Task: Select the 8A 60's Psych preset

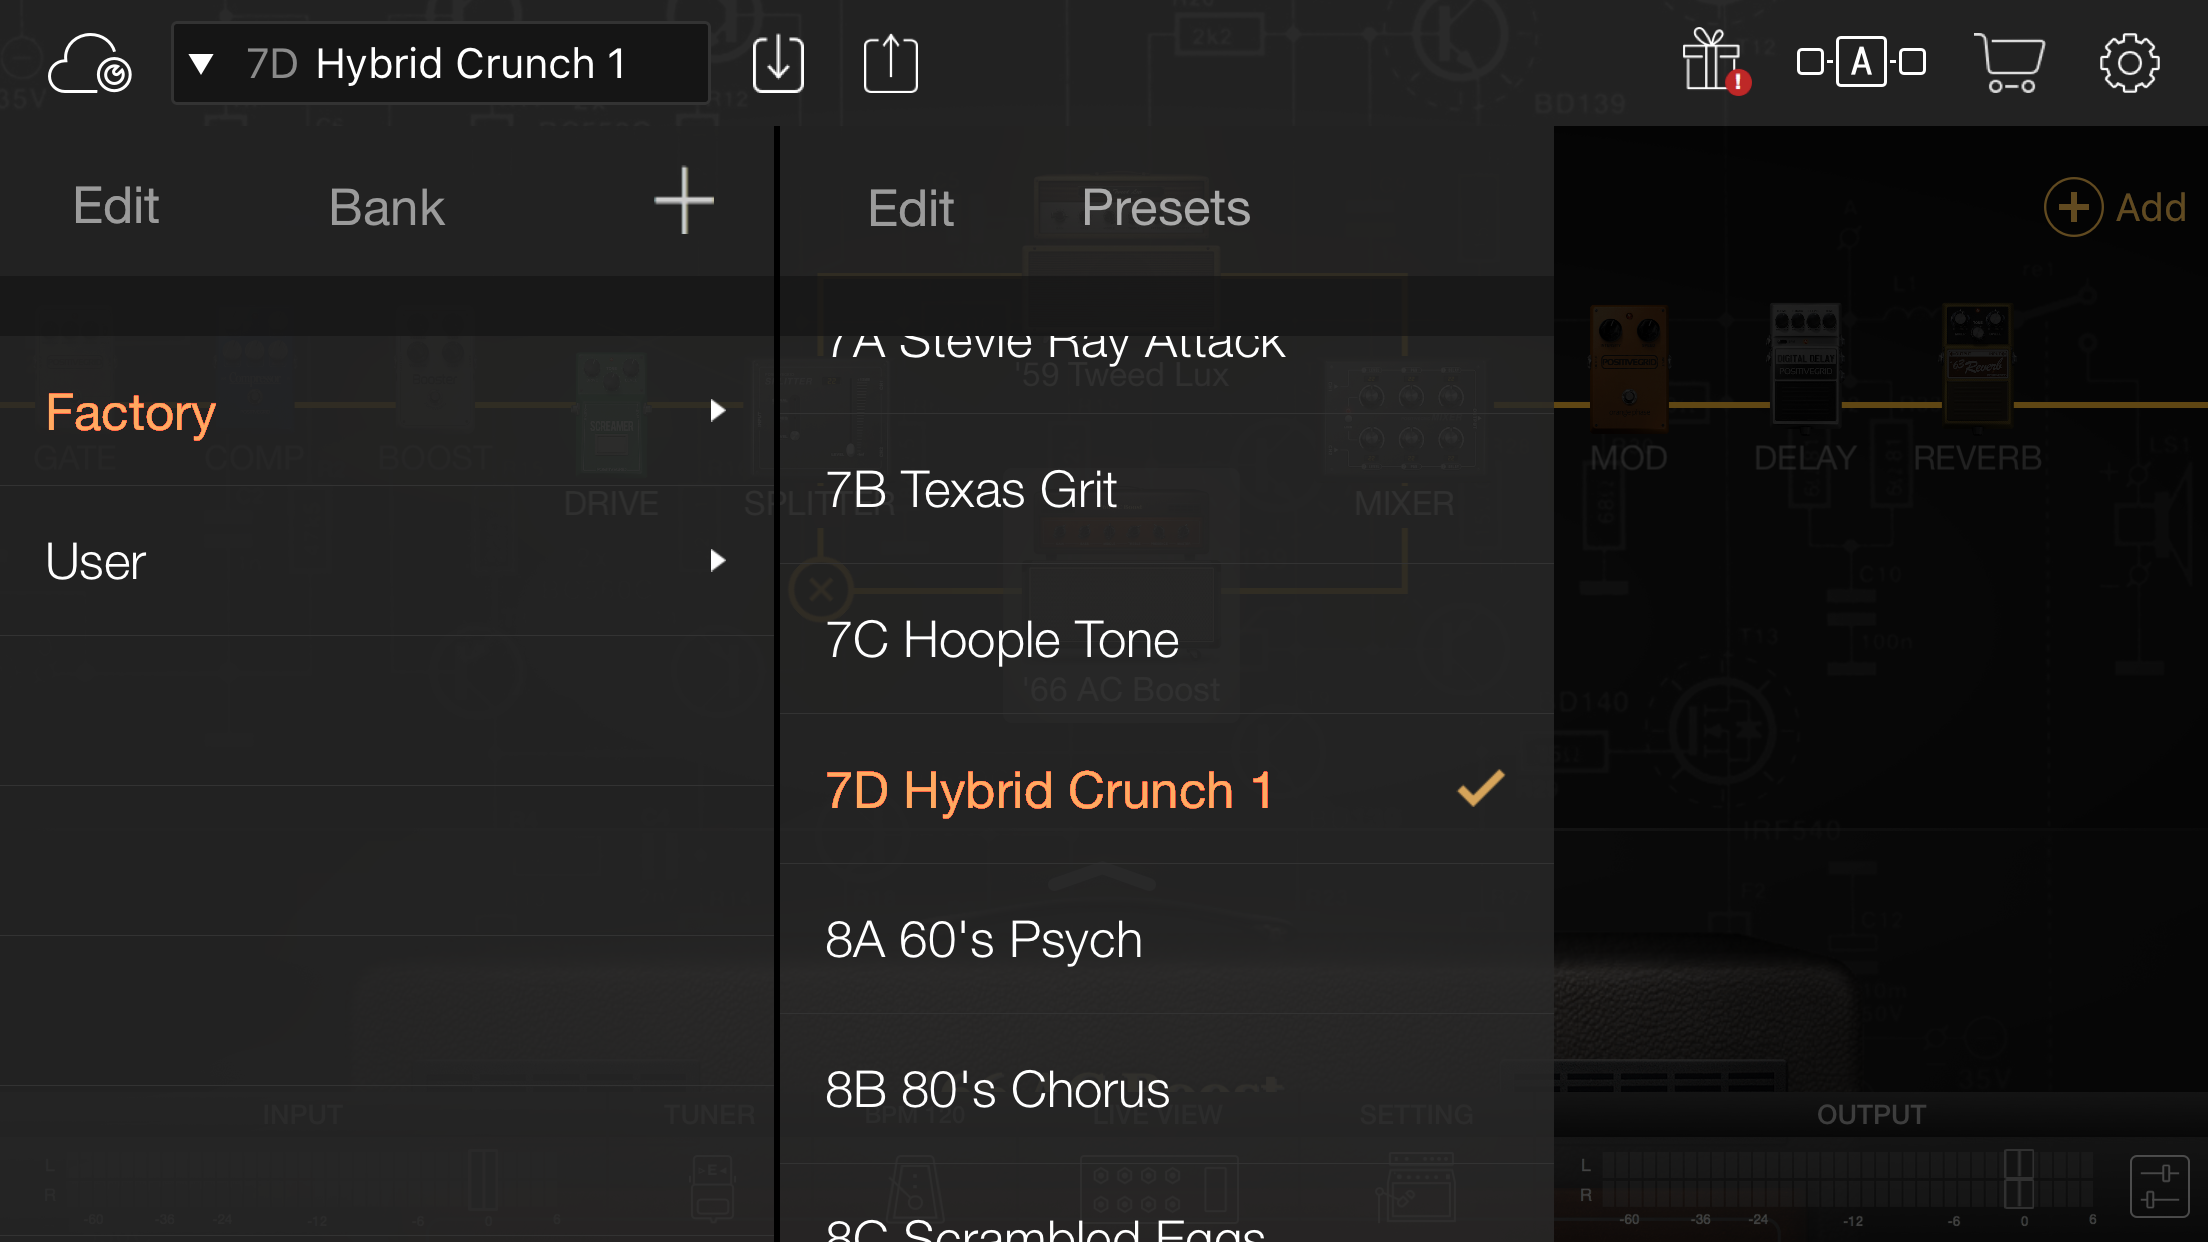Action: pos(983,940)
